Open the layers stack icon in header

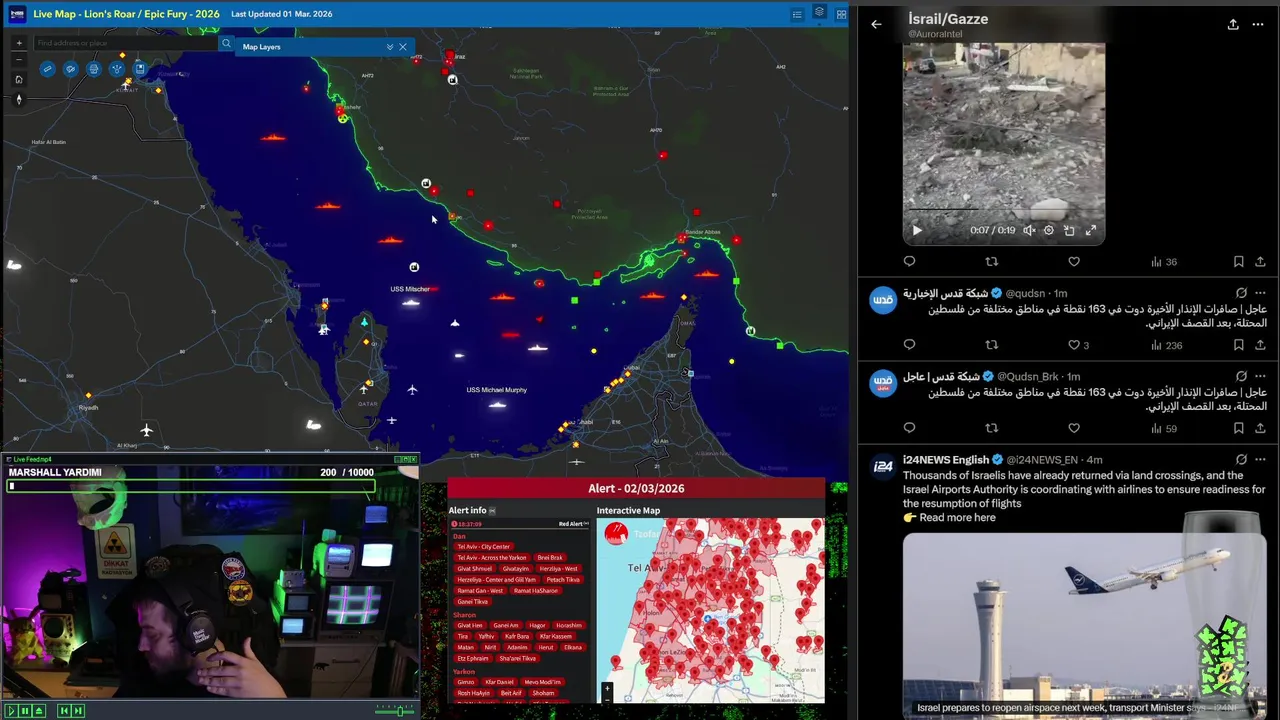pyautogui.click(x=819, y=13)
